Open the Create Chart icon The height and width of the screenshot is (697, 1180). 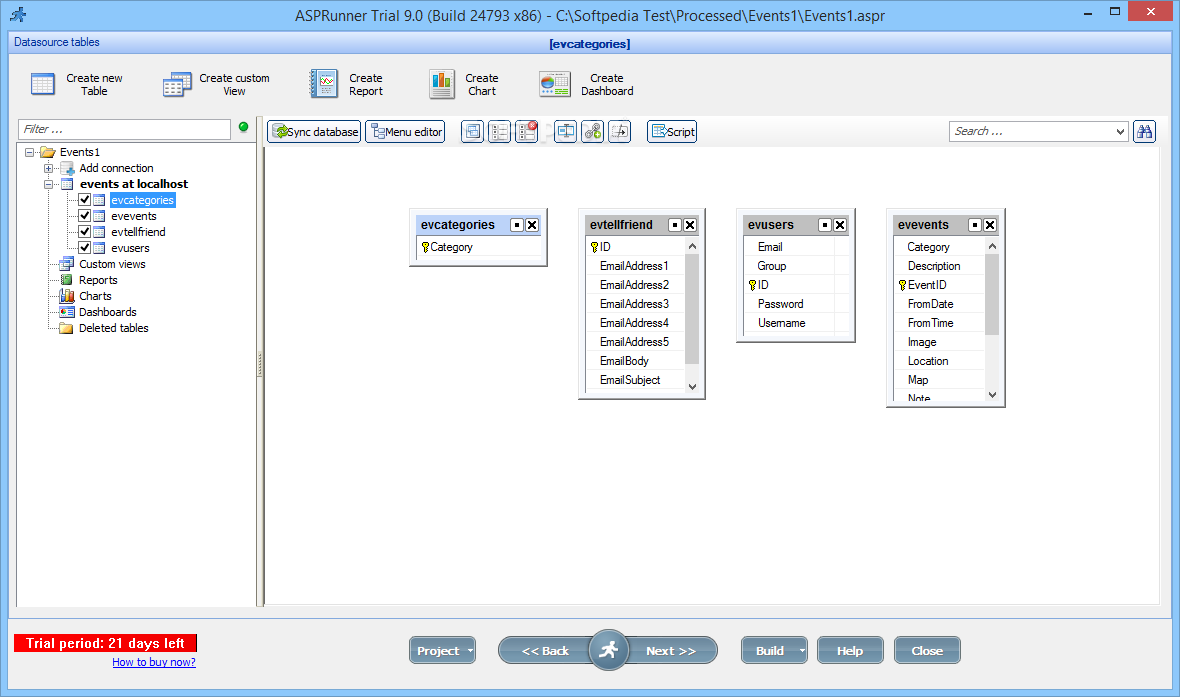[442, 84]
